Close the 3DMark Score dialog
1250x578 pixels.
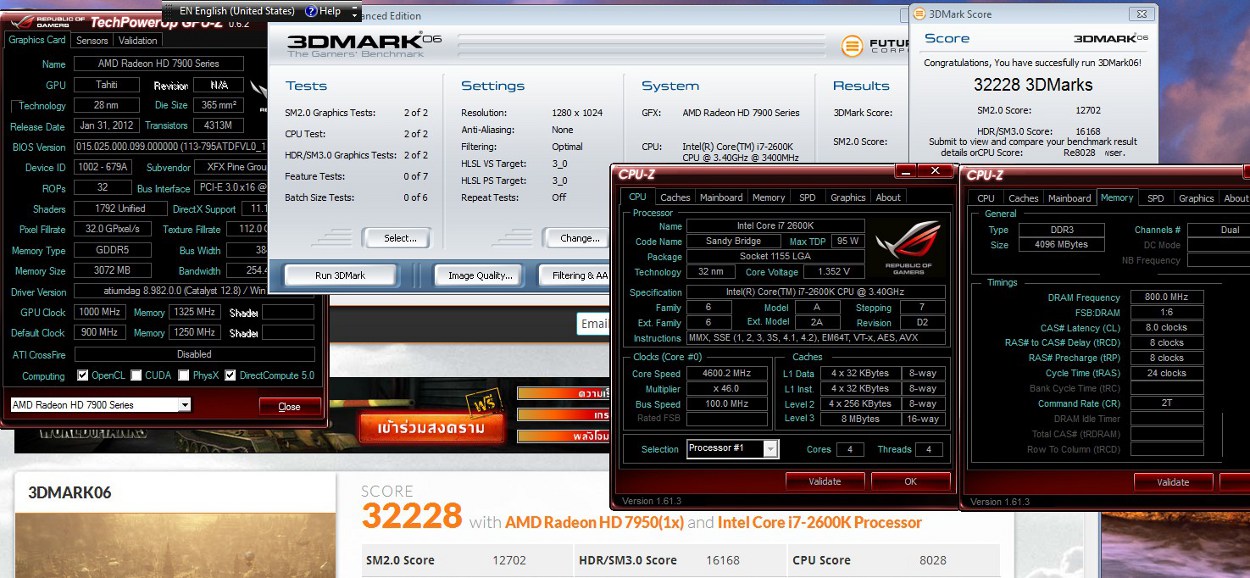[1141, 14]
